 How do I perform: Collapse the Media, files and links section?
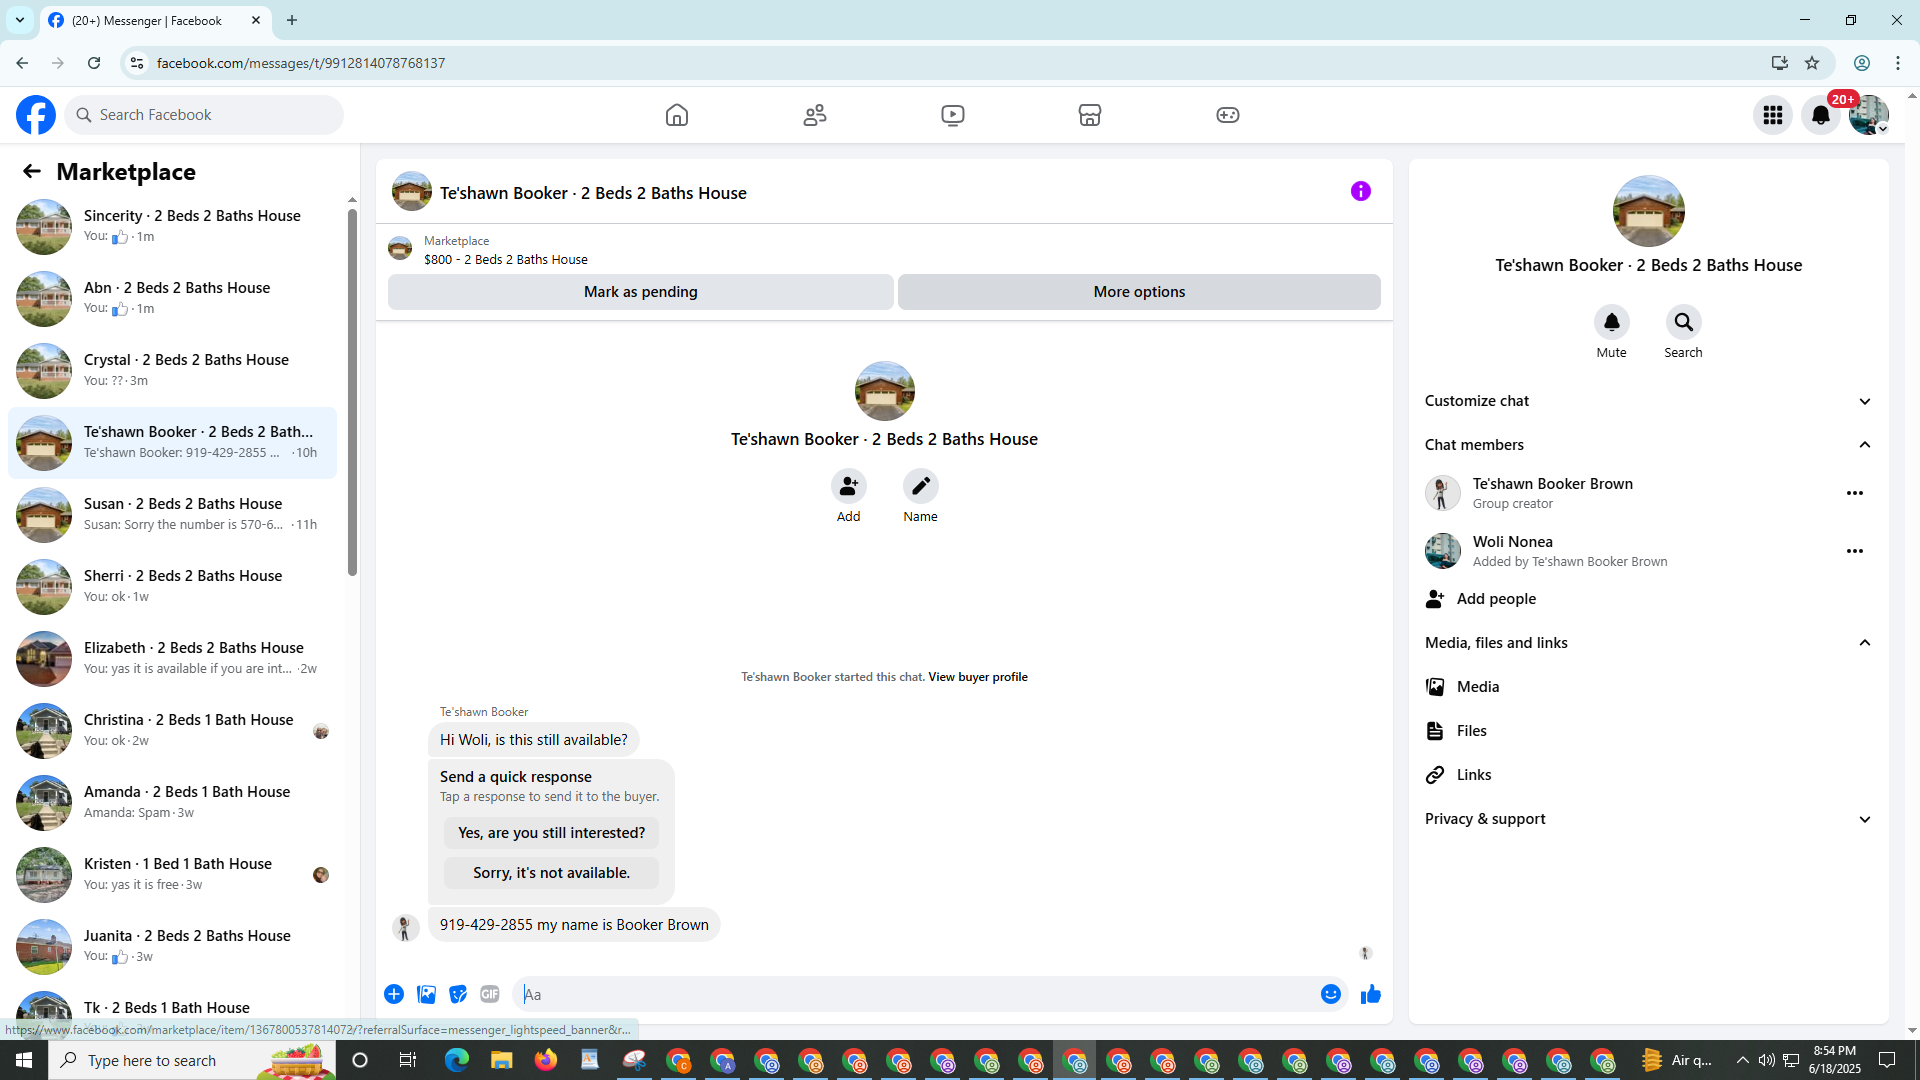(1648, 643)
